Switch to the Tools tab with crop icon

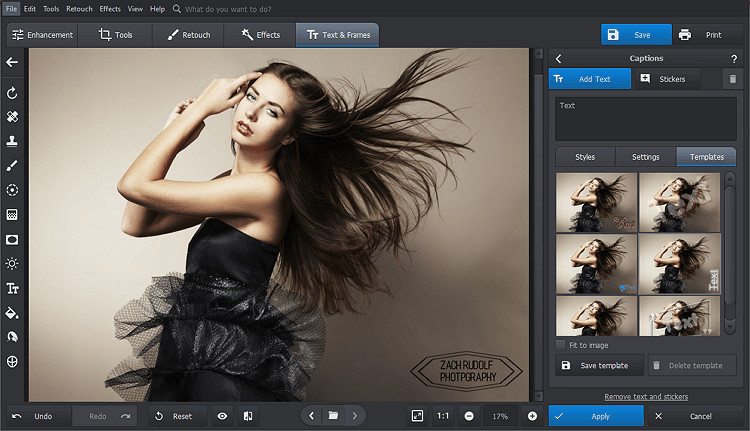(115, 35)
